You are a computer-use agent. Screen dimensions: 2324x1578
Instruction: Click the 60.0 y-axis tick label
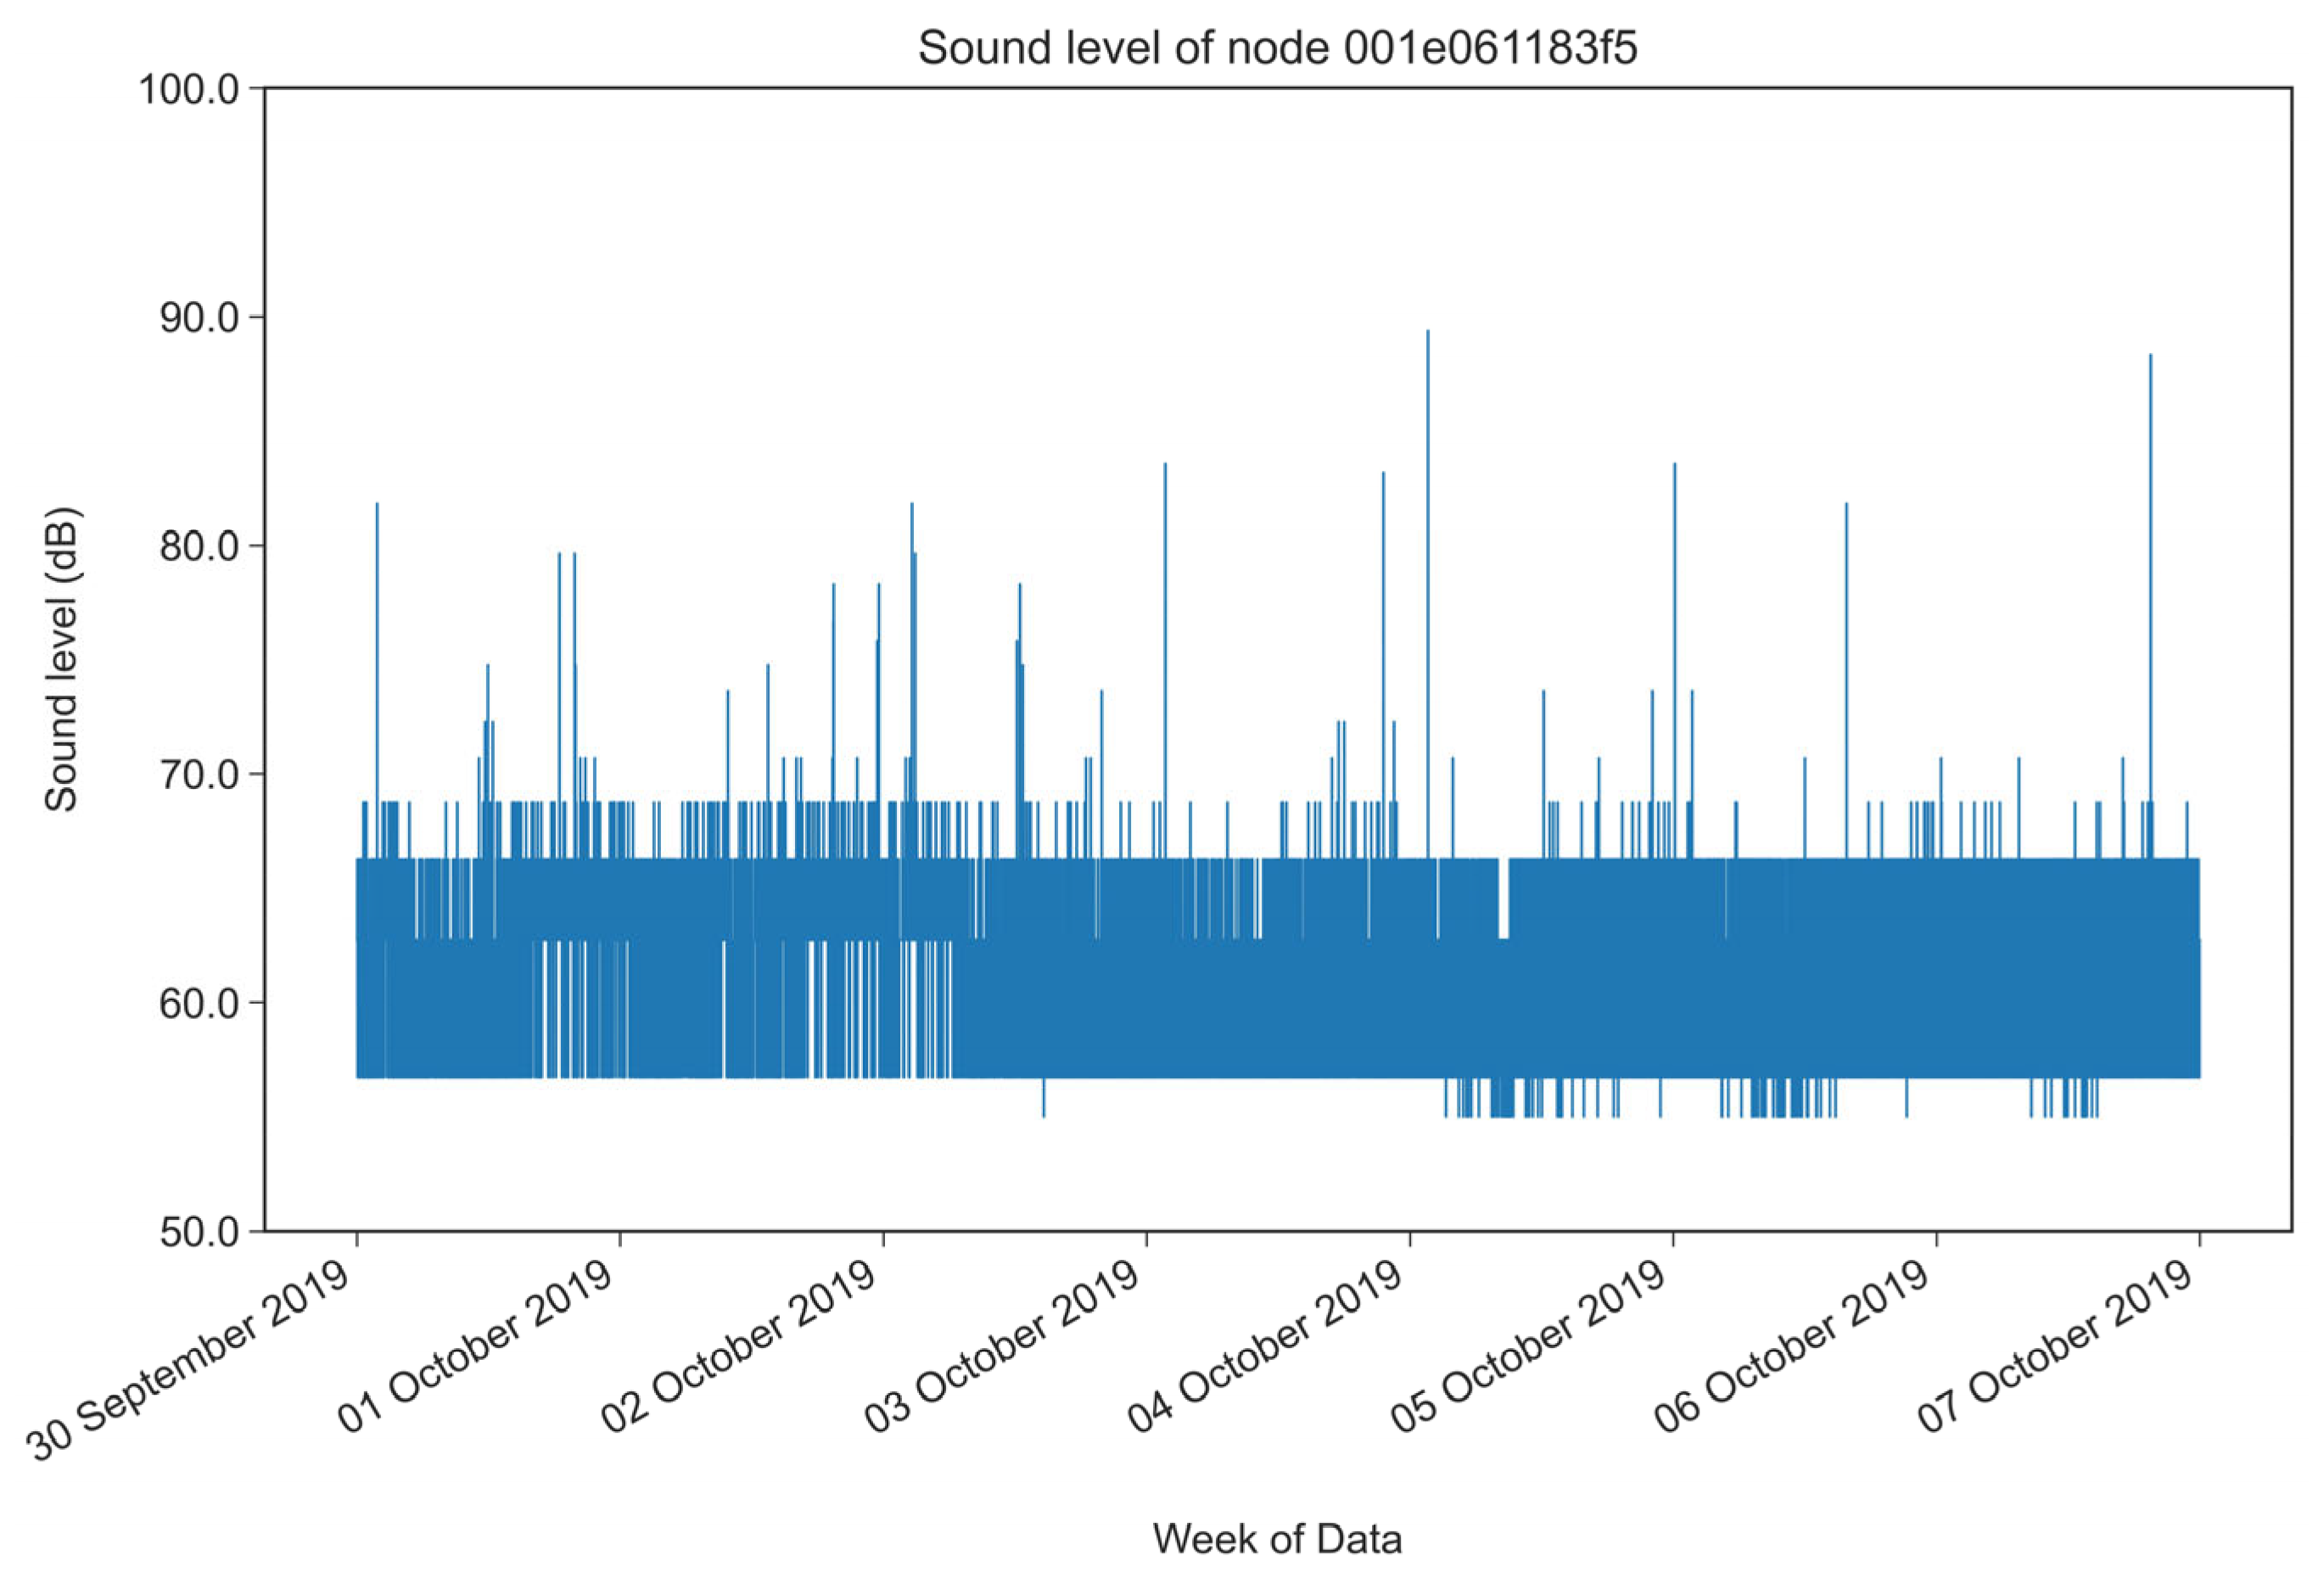(199, 1003)
